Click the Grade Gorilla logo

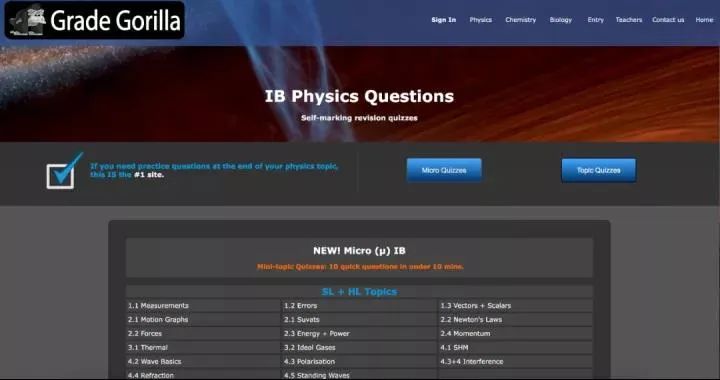[95, 20]
